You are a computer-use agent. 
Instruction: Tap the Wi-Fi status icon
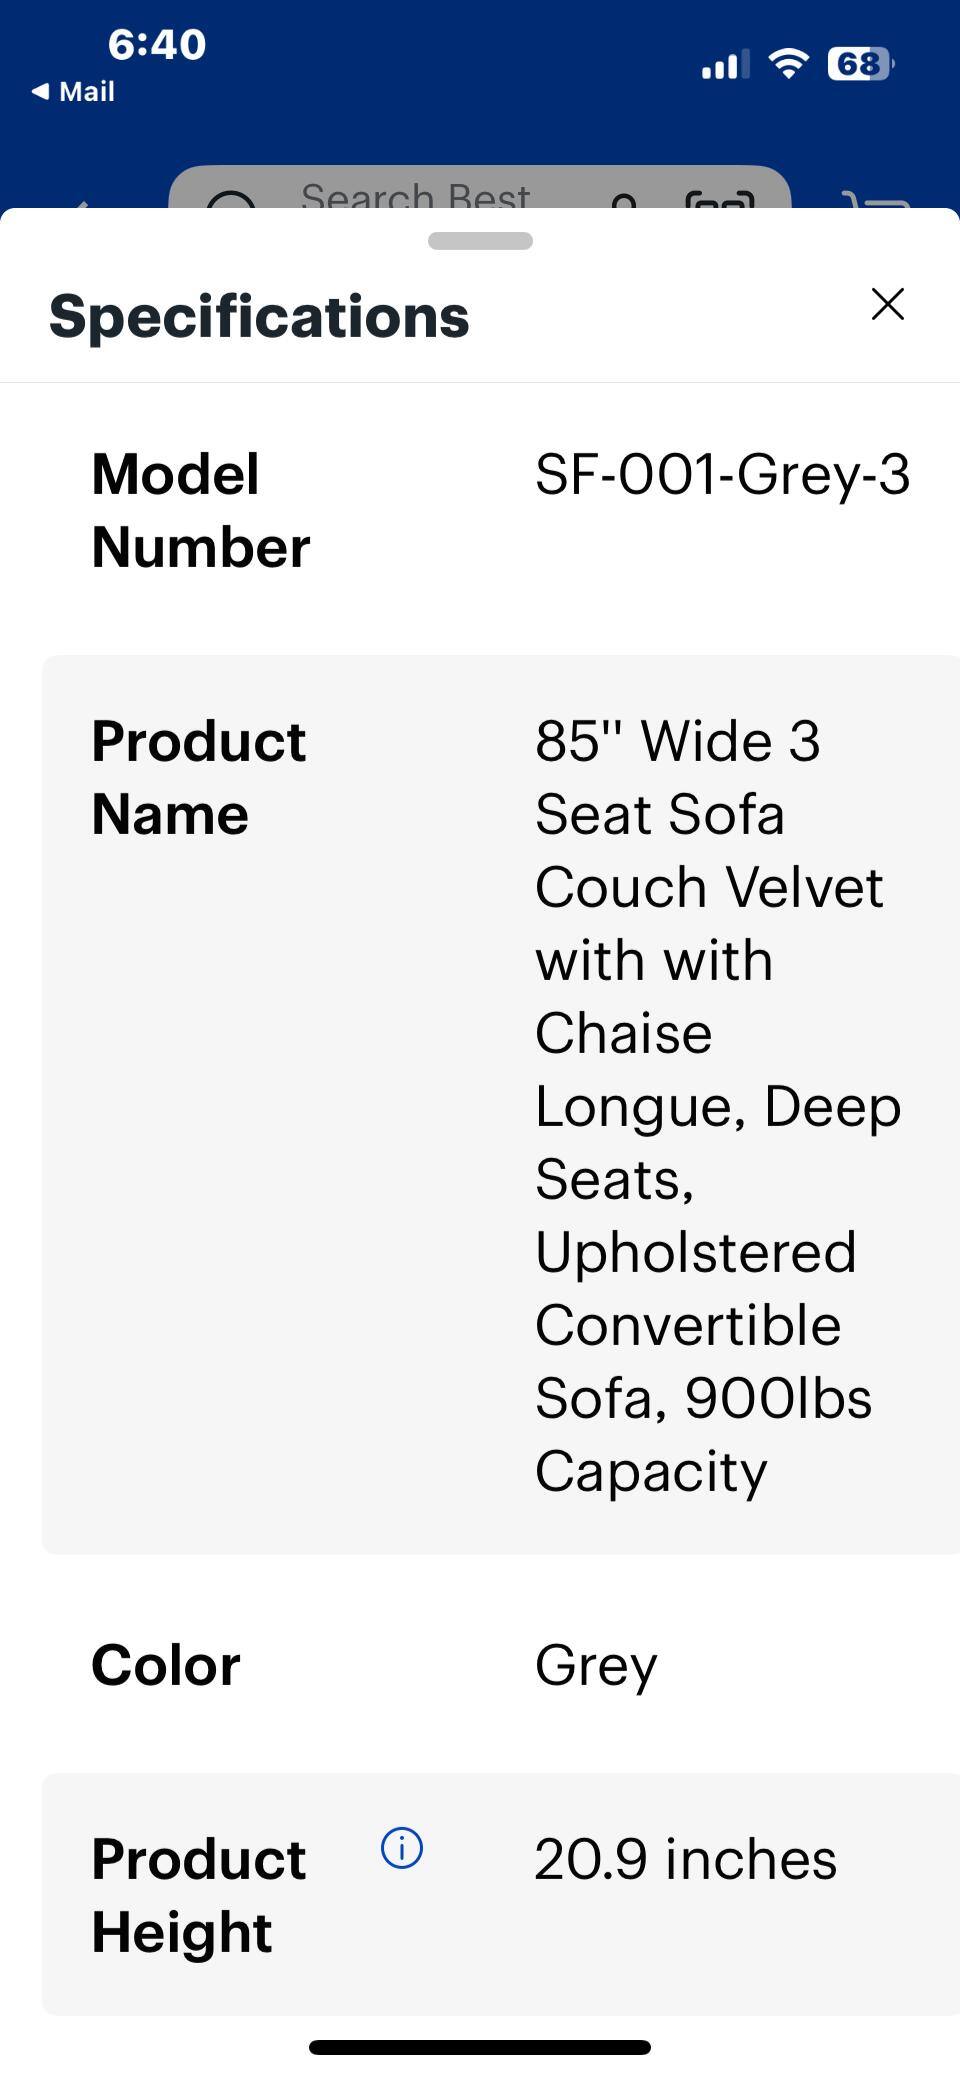click(788, 65)
